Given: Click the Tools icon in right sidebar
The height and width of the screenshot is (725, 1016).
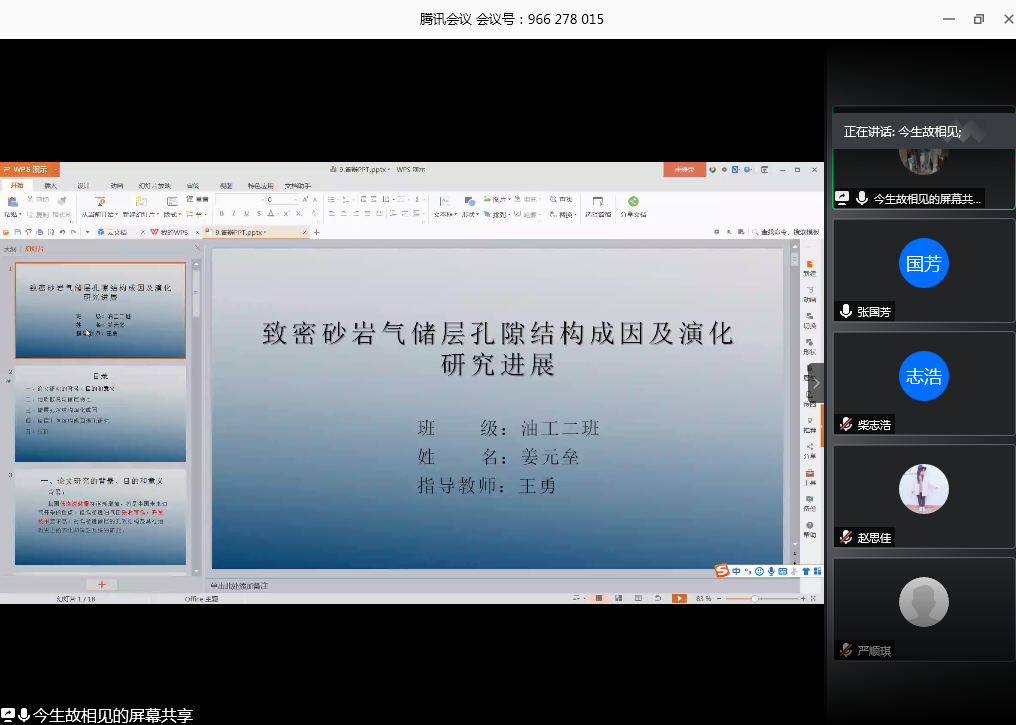Looking at the screenshot, I should 809,474.
